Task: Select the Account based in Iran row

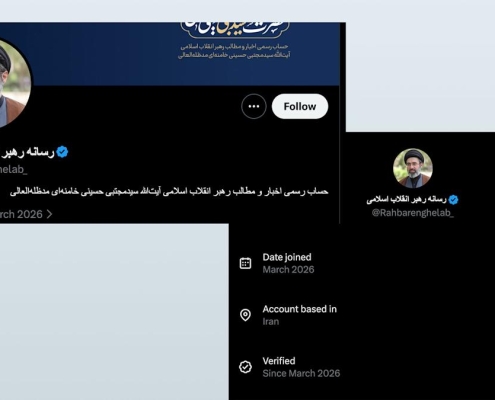Action: coord(288,315)
